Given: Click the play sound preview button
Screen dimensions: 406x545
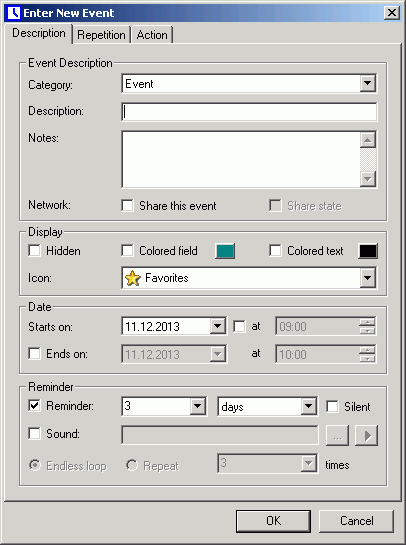Looking at the screenshot, I should (x=366, y=435).
